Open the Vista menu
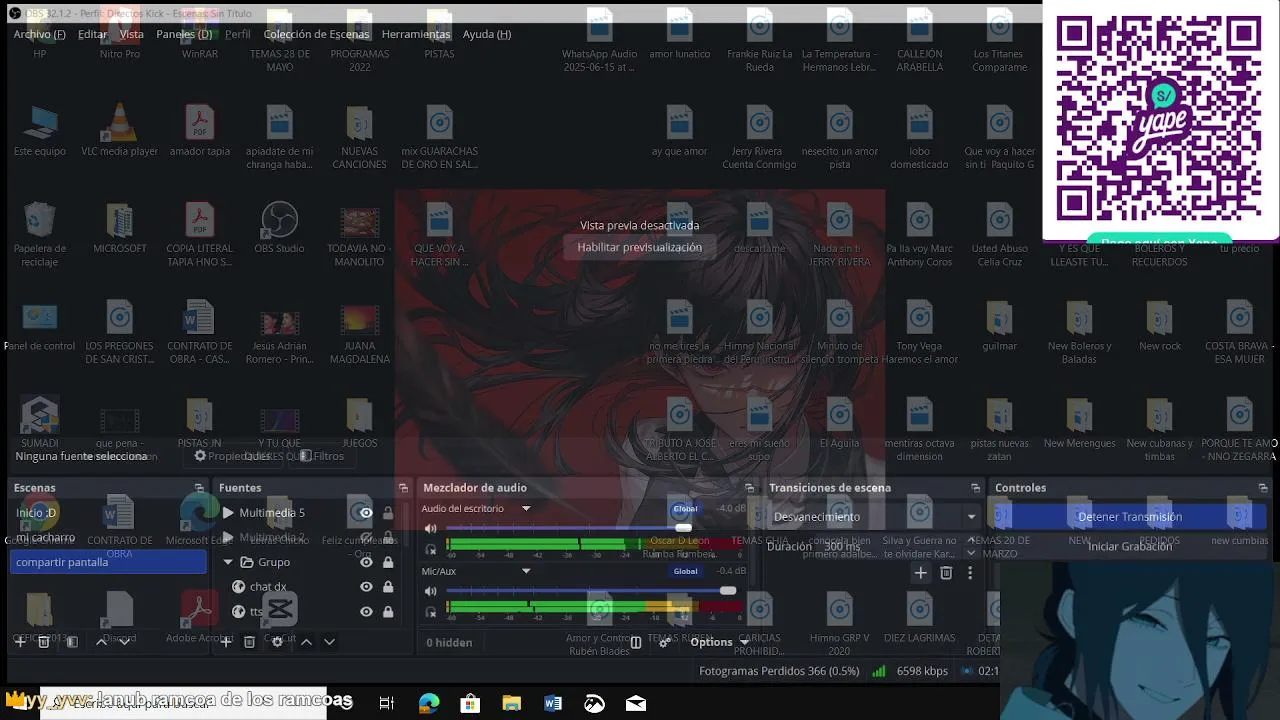This screenshot has height=720, width=1280. [132, 34]
